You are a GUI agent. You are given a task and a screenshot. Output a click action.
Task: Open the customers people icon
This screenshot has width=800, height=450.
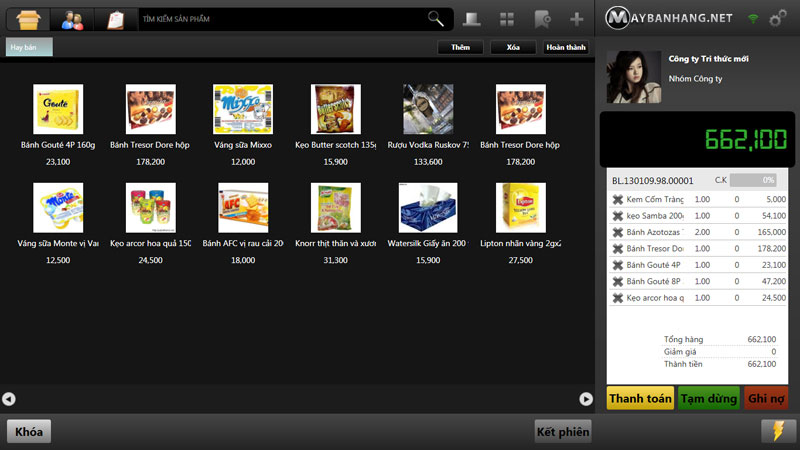pyautogui.click(x=72, y=19)
